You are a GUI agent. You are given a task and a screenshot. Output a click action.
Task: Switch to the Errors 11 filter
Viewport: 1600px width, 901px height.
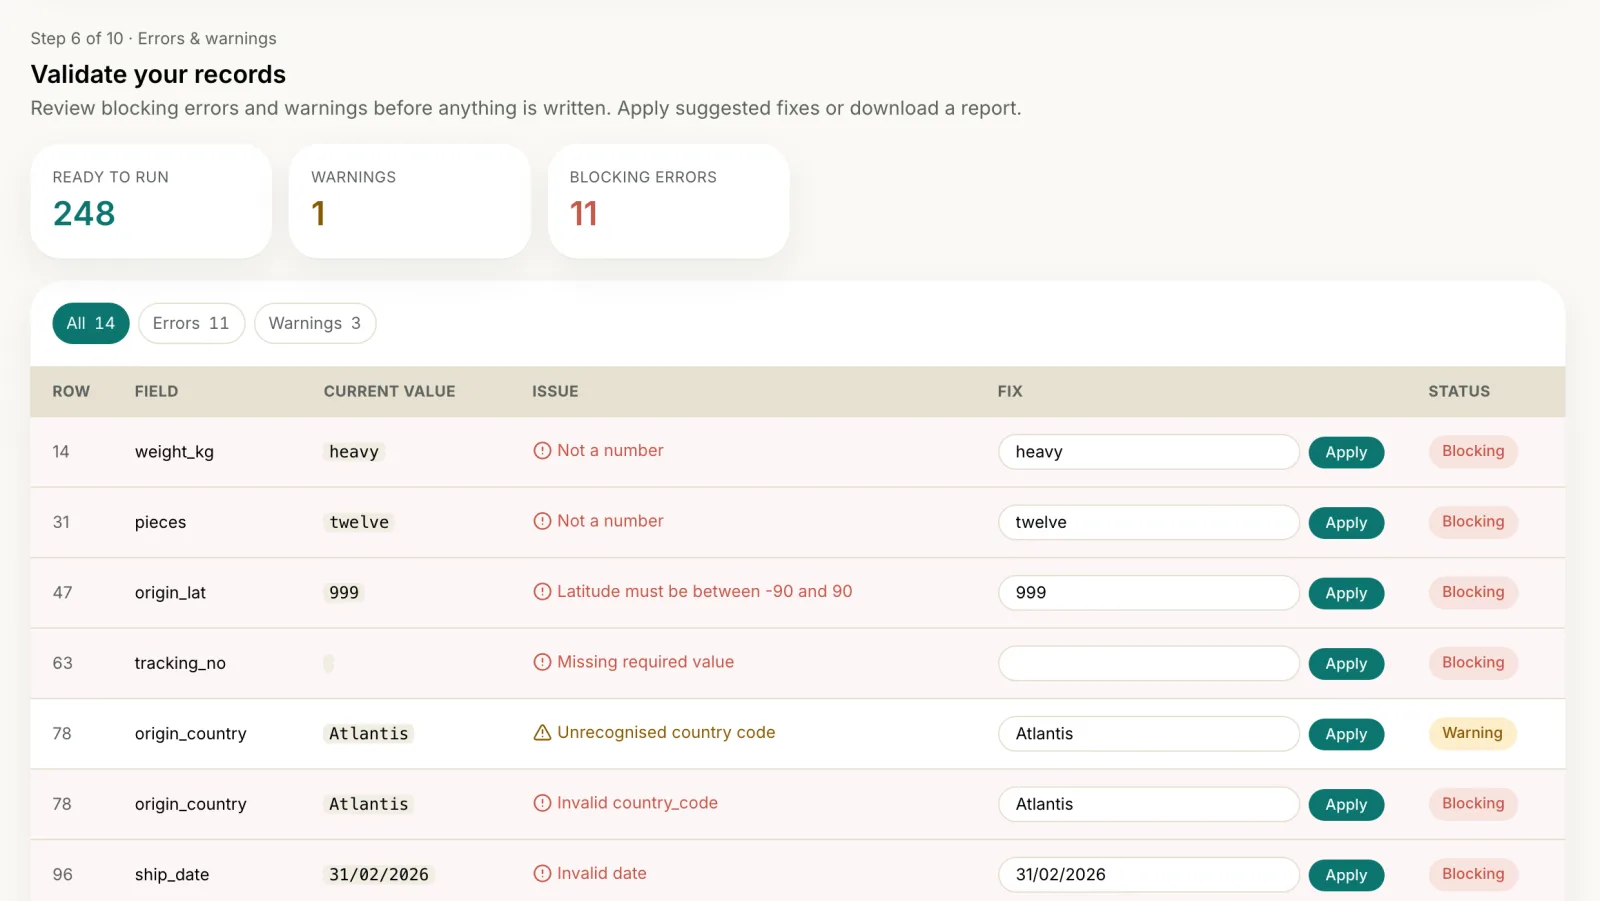point(191,323)
